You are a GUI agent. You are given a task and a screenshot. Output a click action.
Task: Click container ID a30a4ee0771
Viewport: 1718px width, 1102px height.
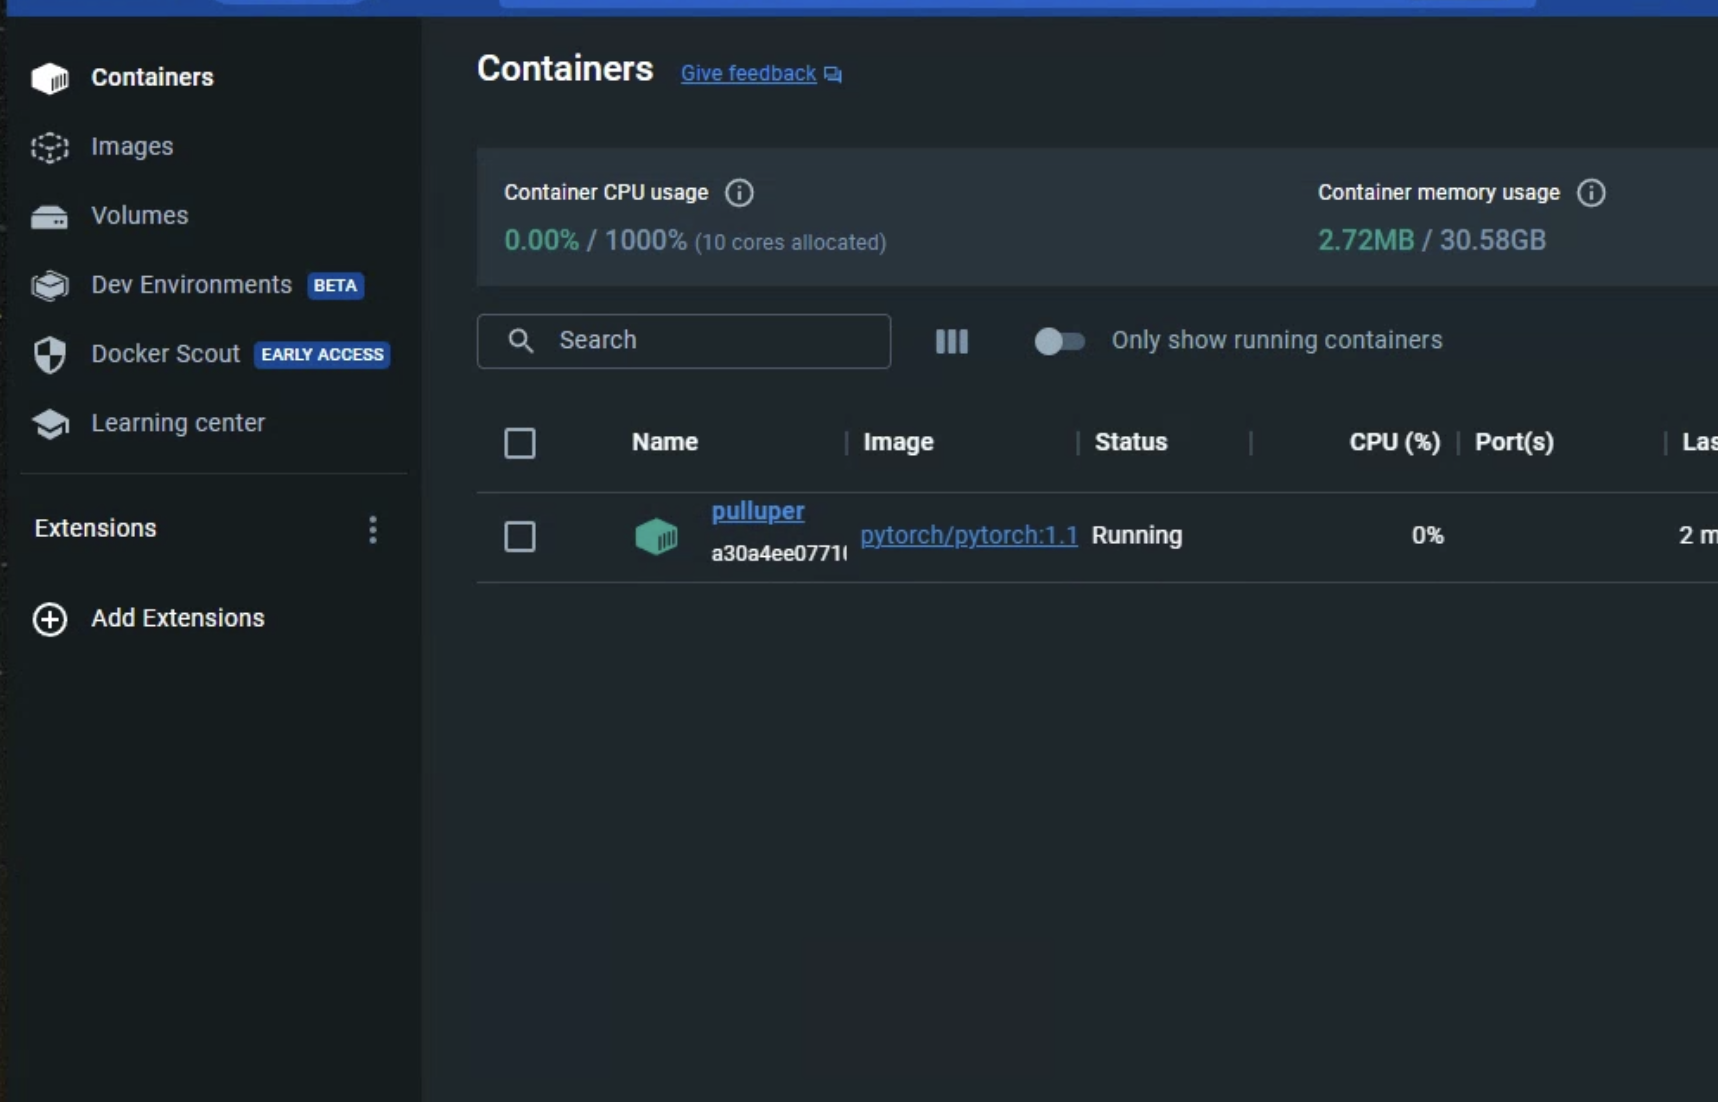778,553
